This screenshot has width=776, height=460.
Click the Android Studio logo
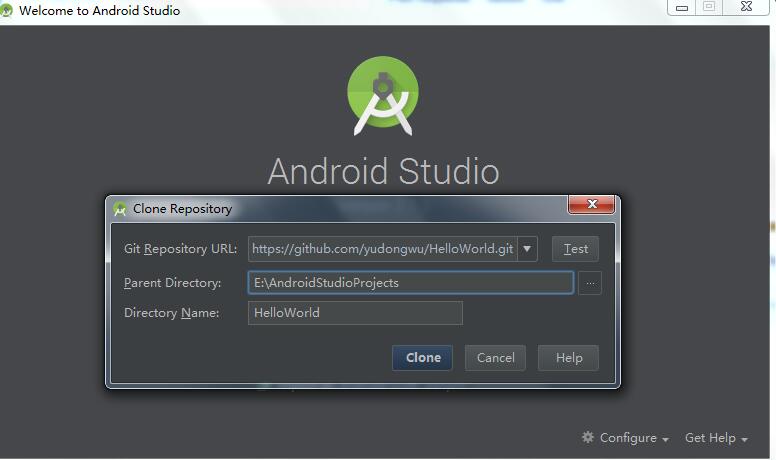[383, 96]
